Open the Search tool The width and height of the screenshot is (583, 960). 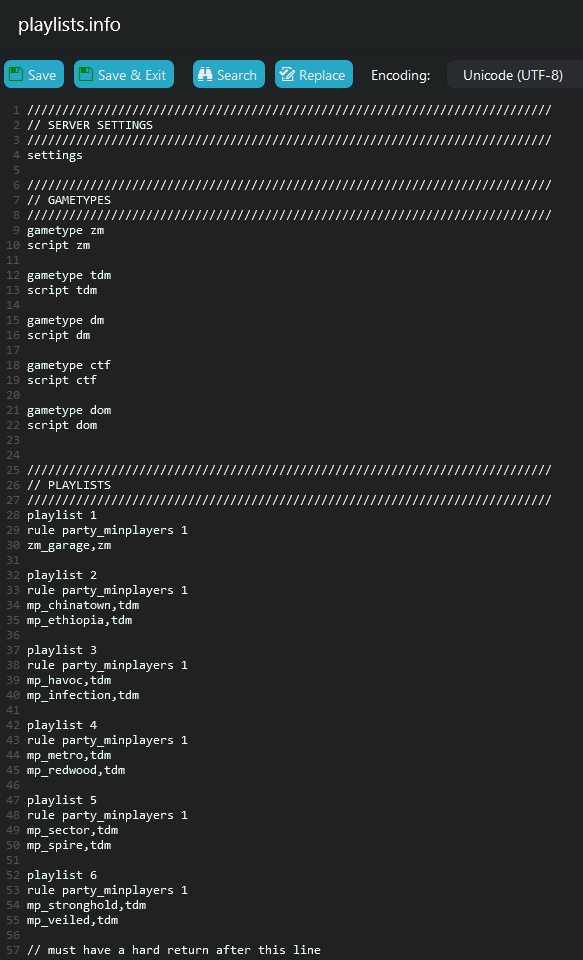click(228, 74)
